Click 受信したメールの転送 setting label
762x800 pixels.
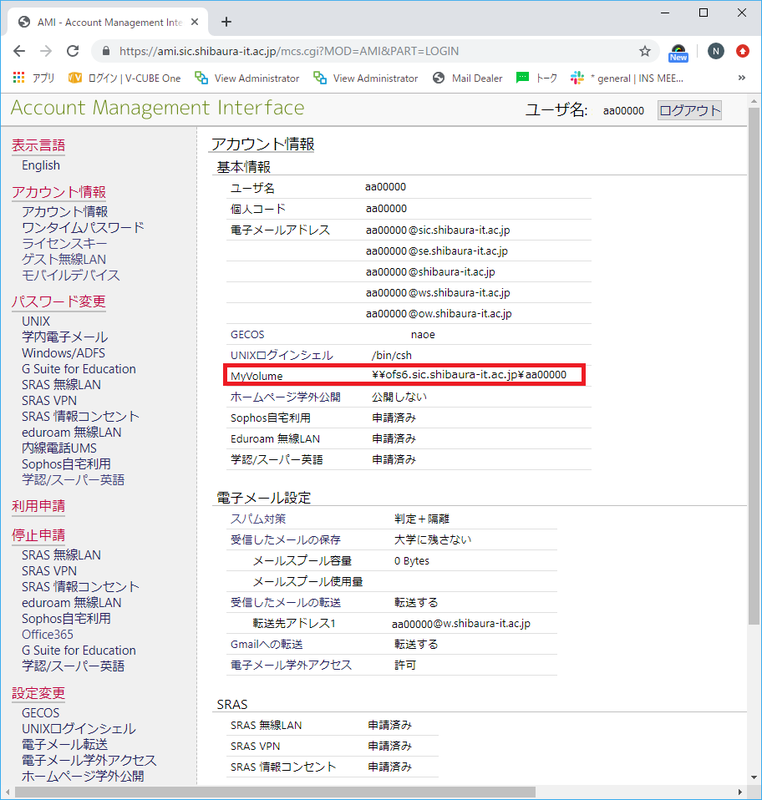[x=285, y=603]
